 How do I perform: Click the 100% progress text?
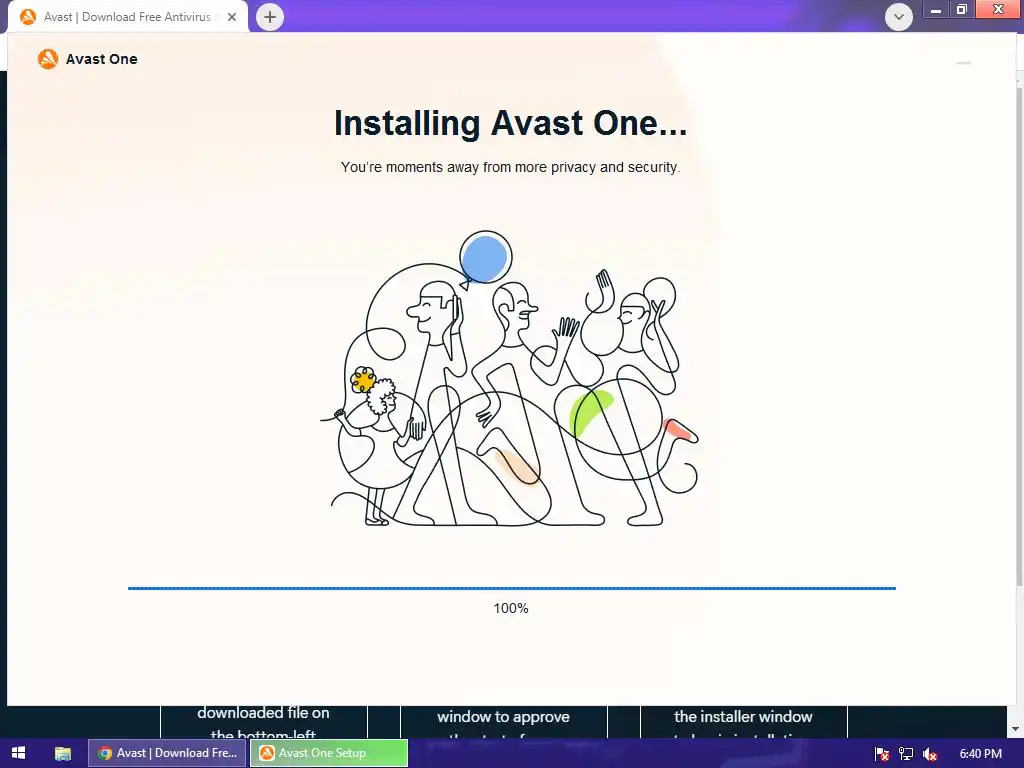coord(511,608)
